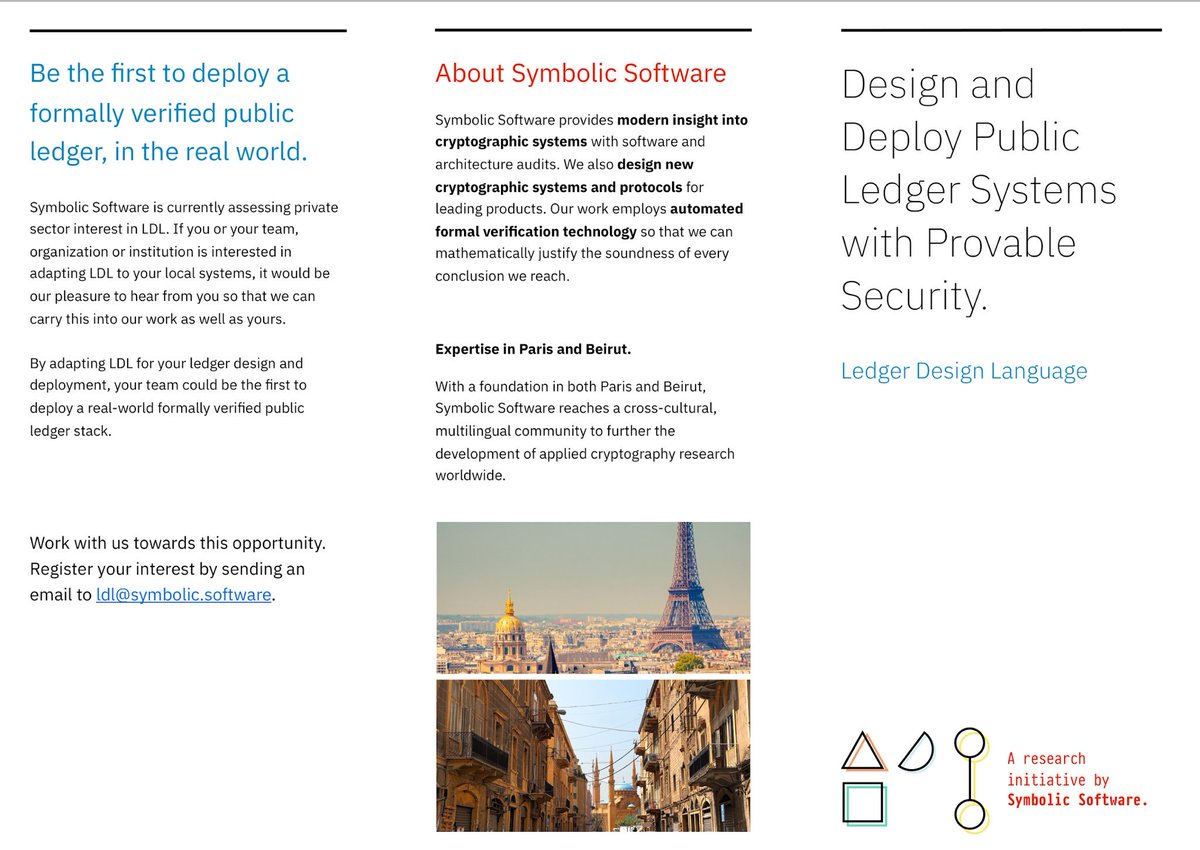The width and height of the screenshot is (1200, 850).
Task: Click the triangle shape logo icon
Action: coord(864,751)
